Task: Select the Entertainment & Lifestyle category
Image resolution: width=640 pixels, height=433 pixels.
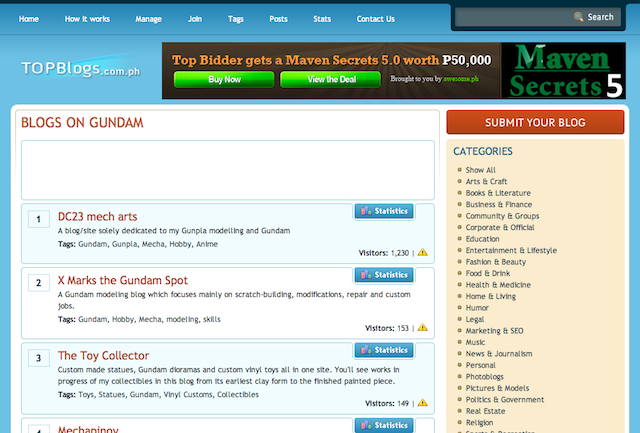Action: click(x=511, y=250)
